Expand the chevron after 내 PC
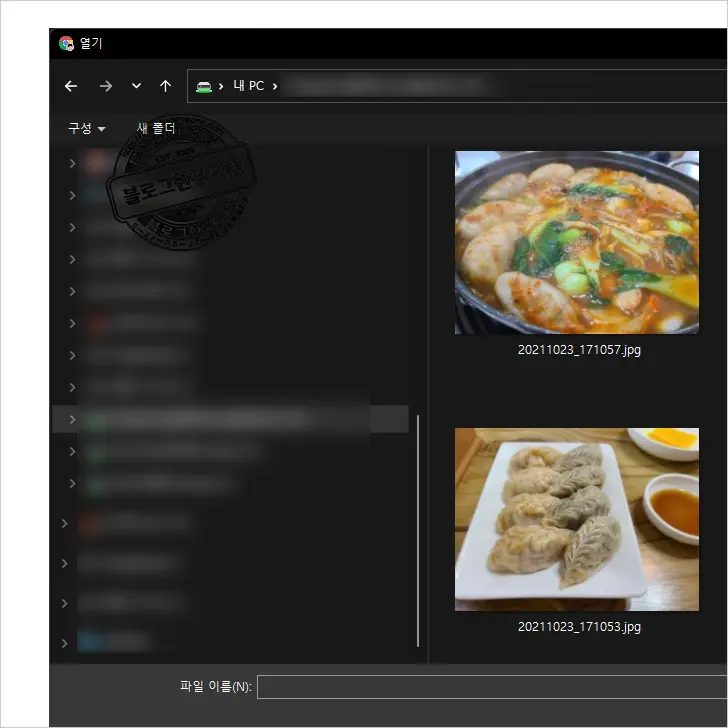The image size is (728, 728). [x=275, y=86]
